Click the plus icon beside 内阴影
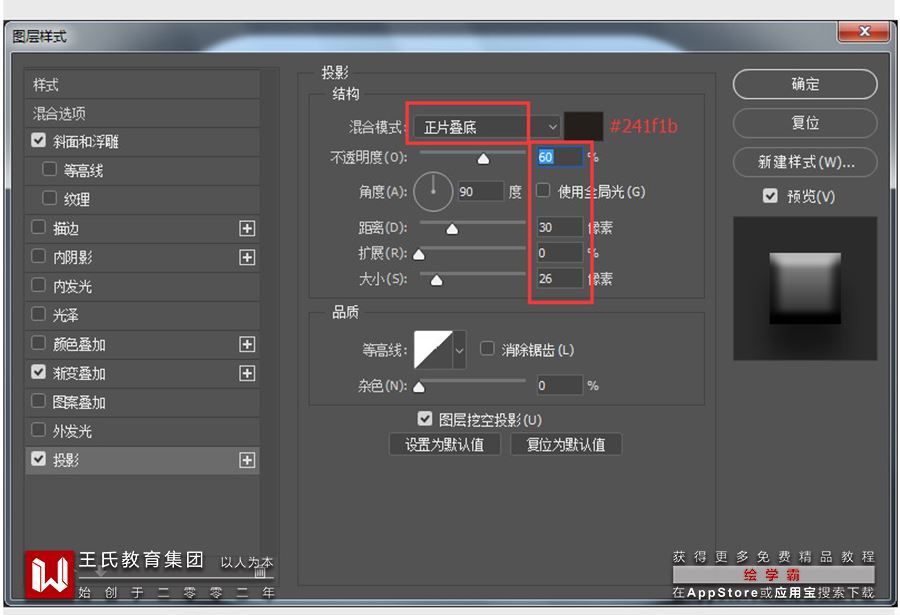Image resolution: width=900 pixels, height=615 pixels. (247, 257)
